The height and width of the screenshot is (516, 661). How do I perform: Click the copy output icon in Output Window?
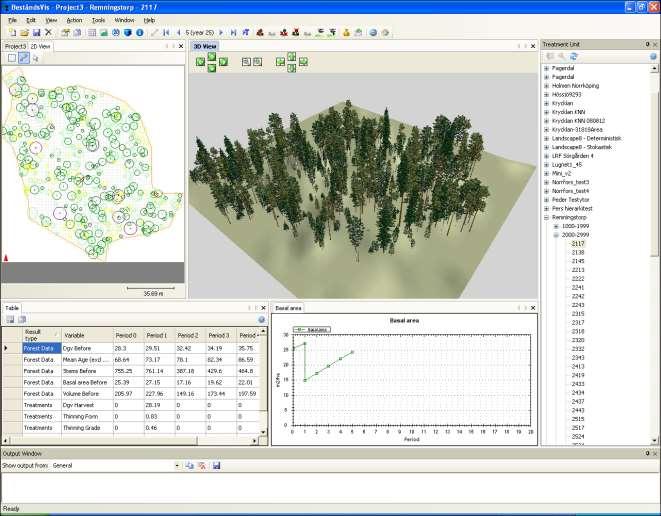pyautogui.click(x=189, y=465)
